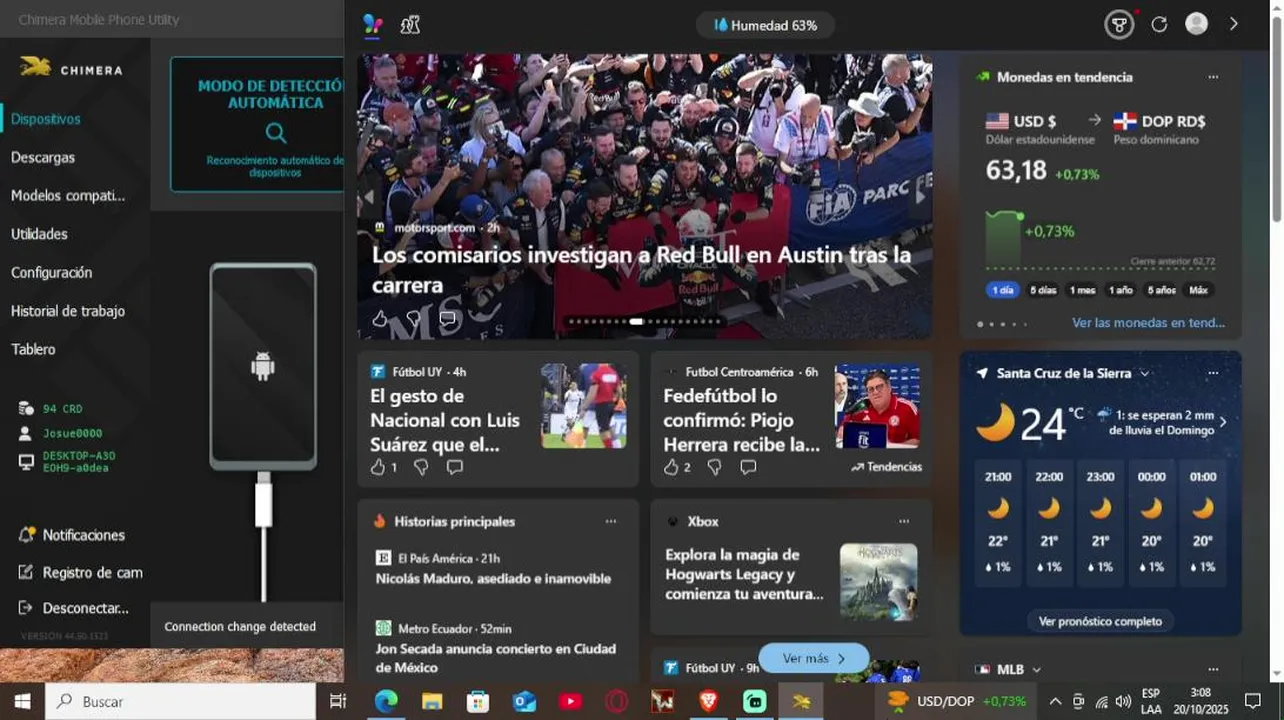Image resolution: width=1284 pixels, height=720 pixels.
Task: Select the 1 día chart range
Action: click(1002, 290)
